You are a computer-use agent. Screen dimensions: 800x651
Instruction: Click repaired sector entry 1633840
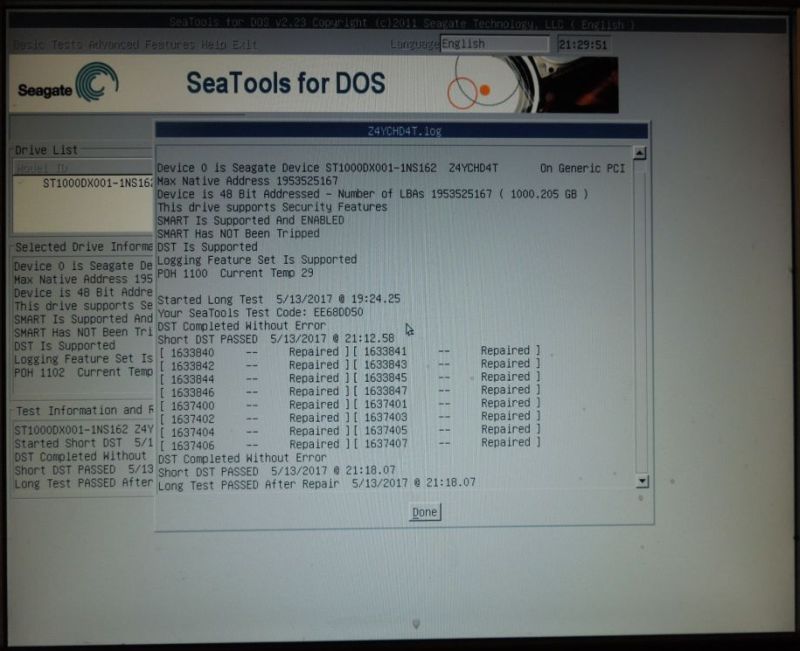click(254, 353)
